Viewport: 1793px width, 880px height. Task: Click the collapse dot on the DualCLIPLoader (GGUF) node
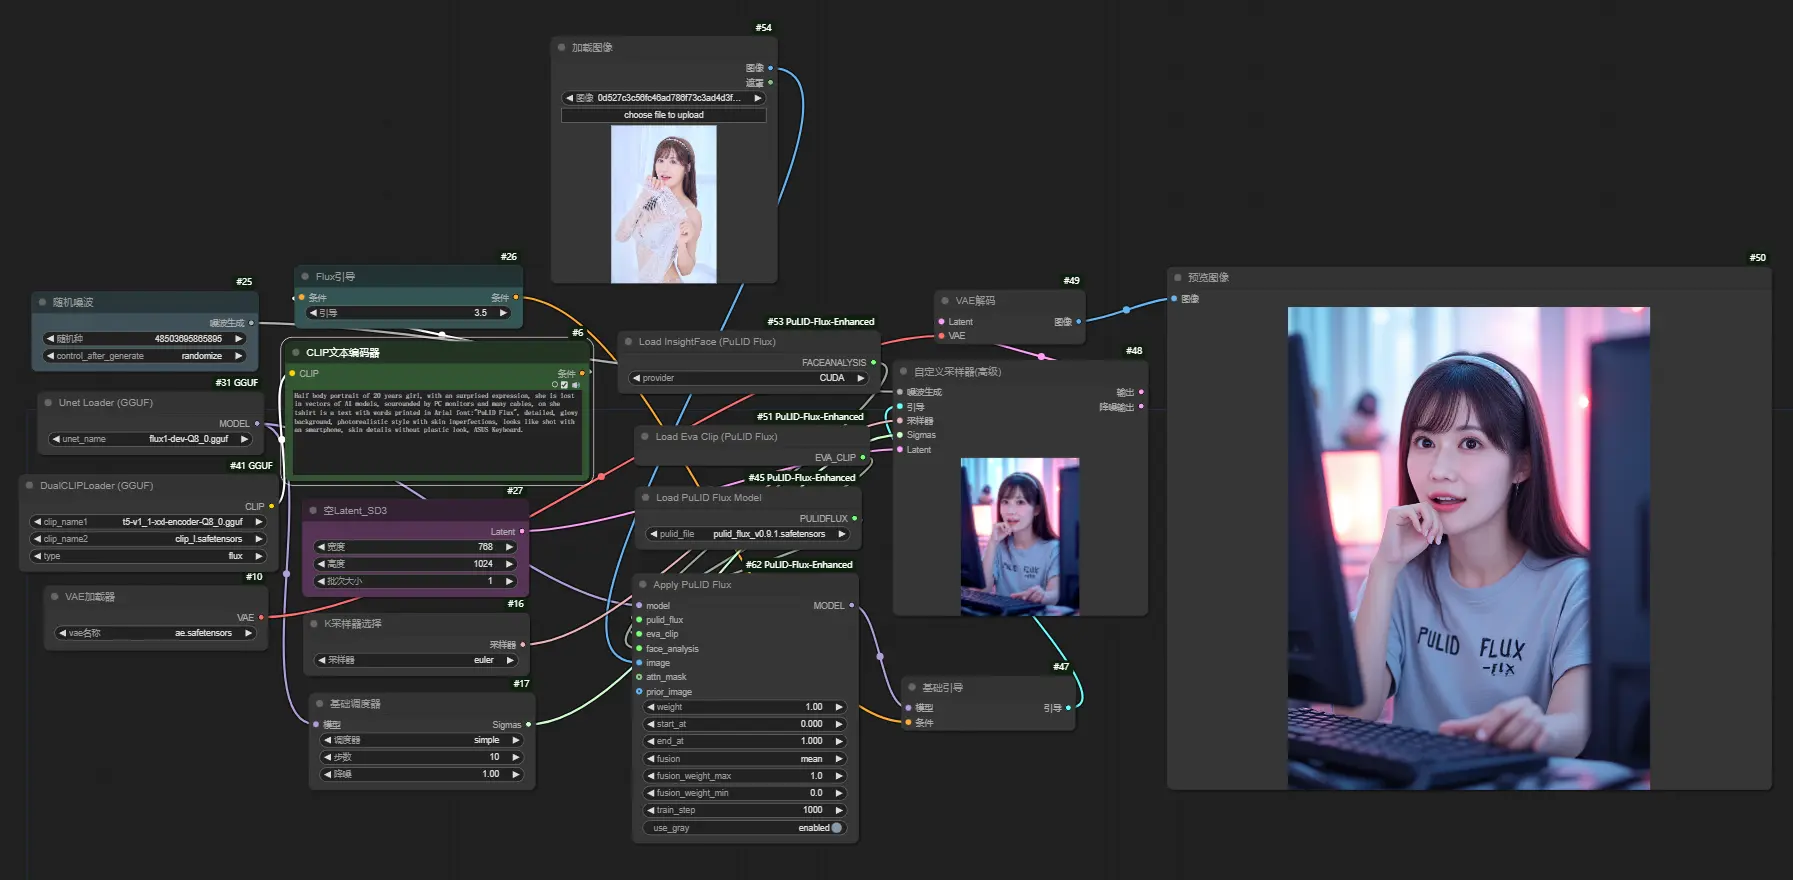click(x=29, y=486)
